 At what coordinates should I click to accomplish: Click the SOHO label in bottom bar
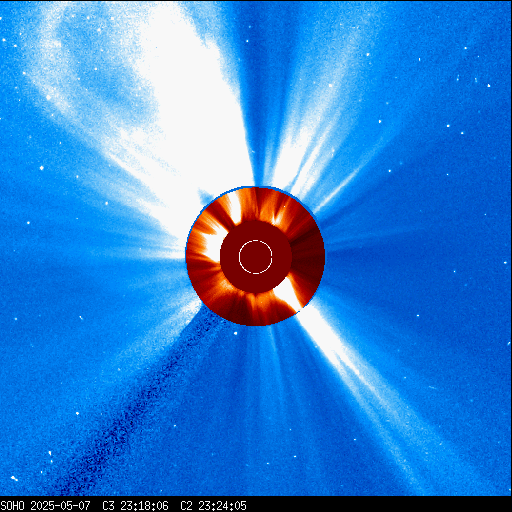(12, 506)
